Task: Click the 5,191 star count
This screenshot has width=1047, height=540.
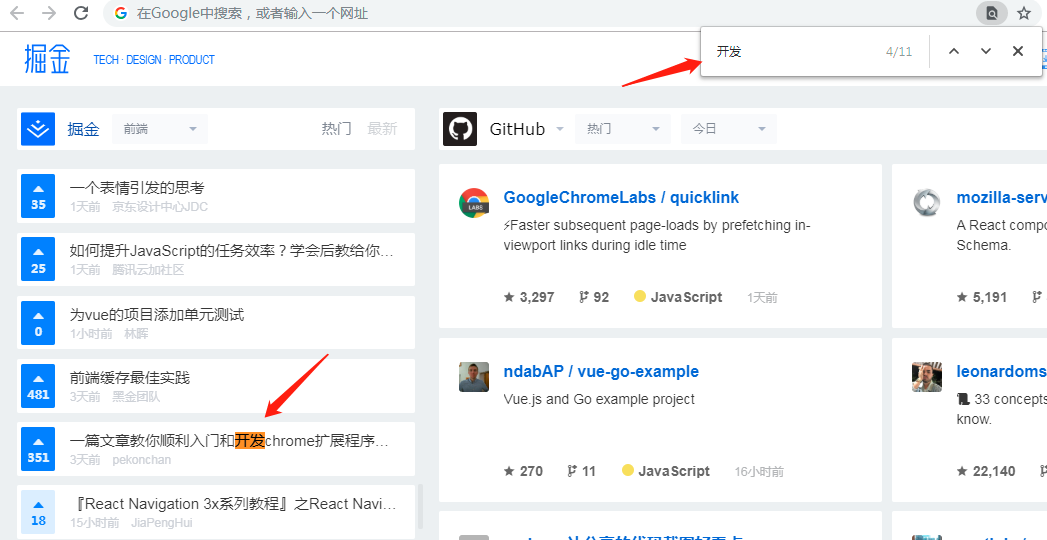Action: pos(982,297)
